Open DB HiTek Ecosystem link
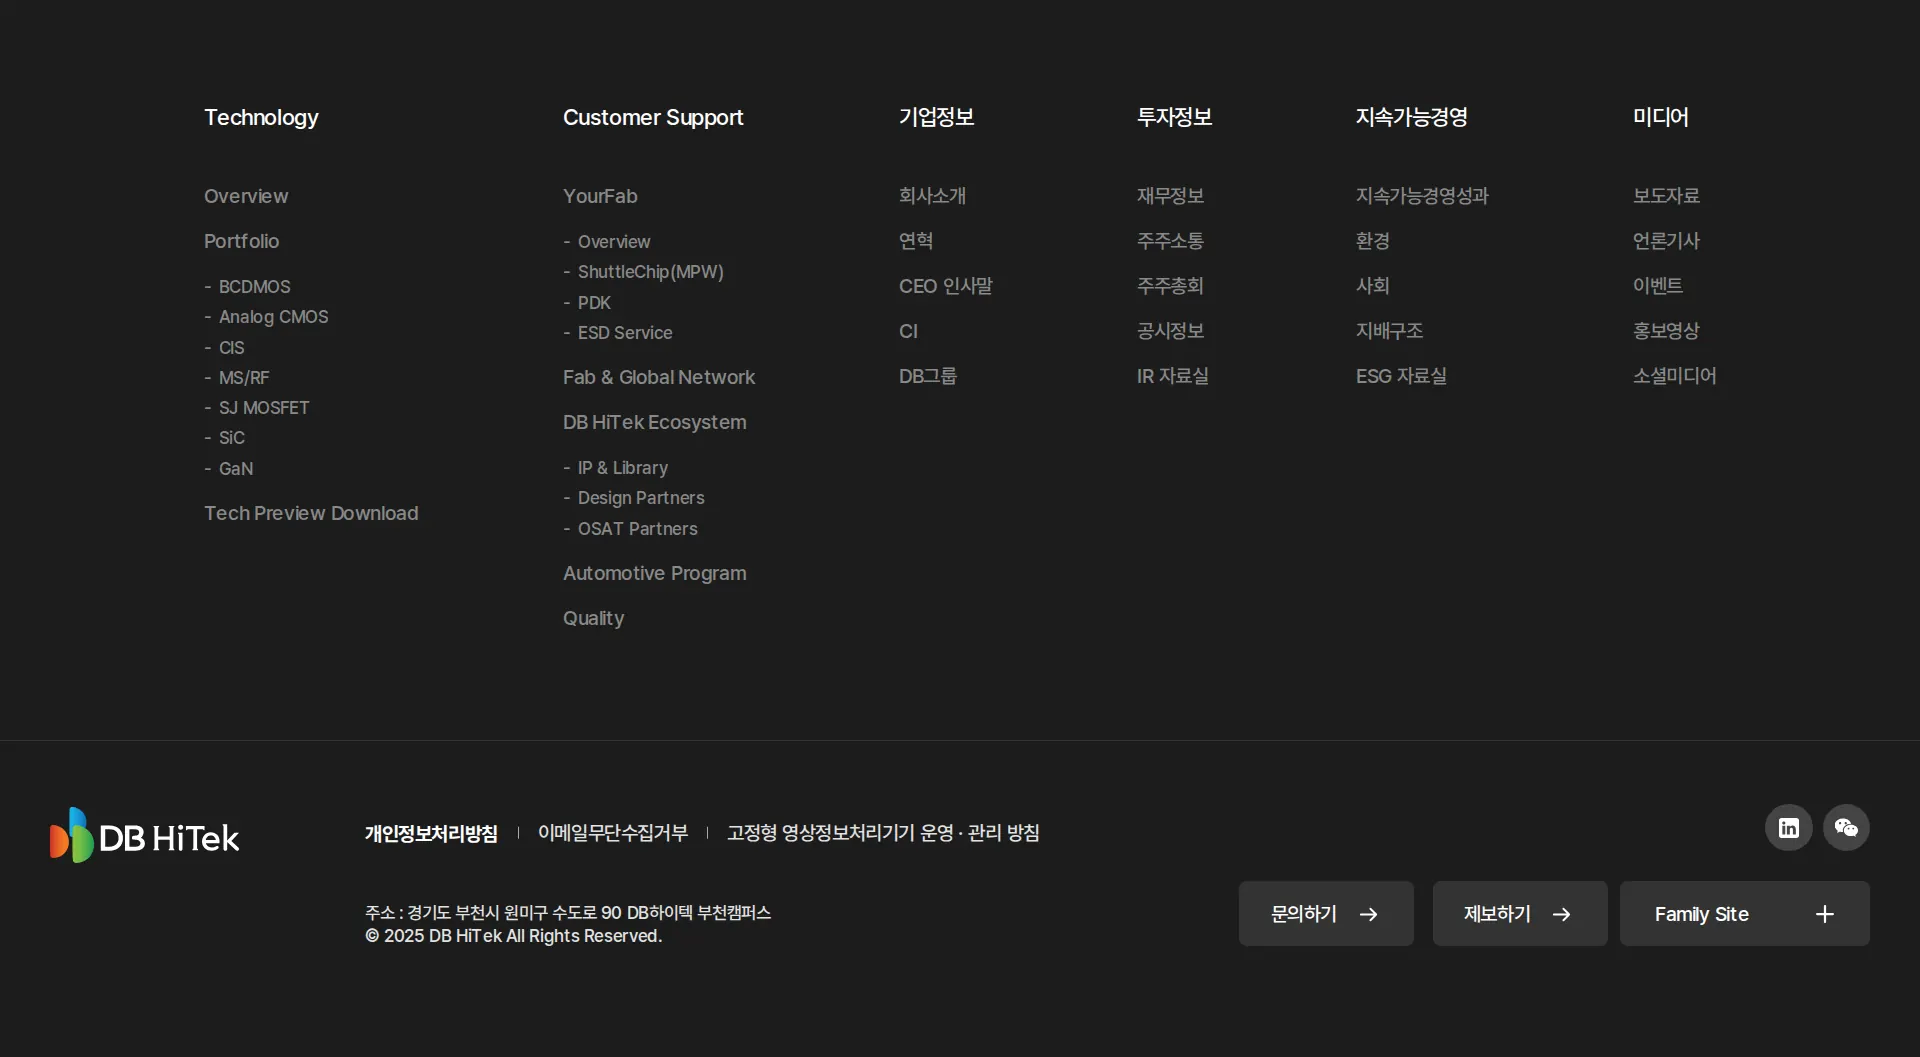 tap(655, 422)
